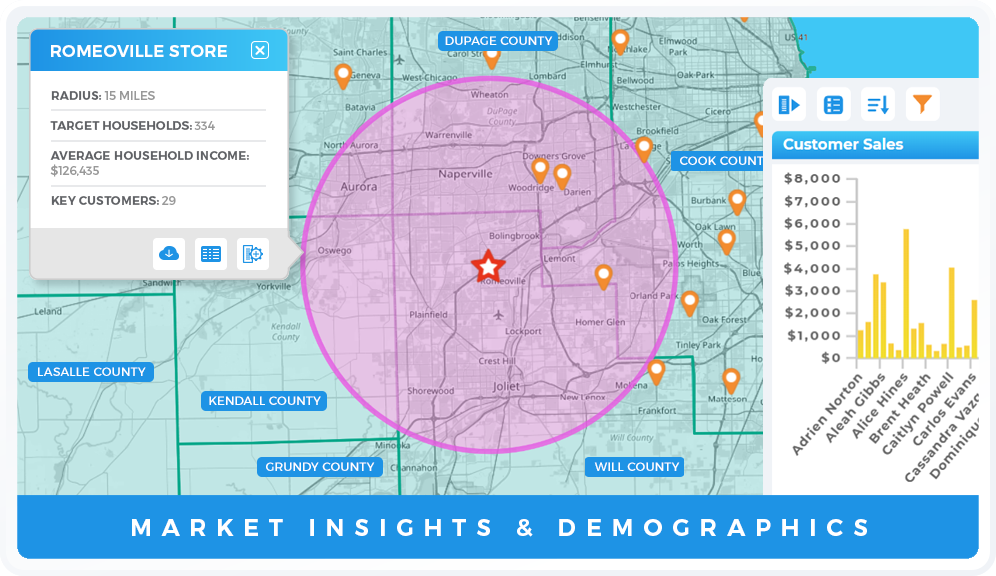996x576 pixels.
Task: Open the list view icon above Customer Sales
Action: point(833,104)
